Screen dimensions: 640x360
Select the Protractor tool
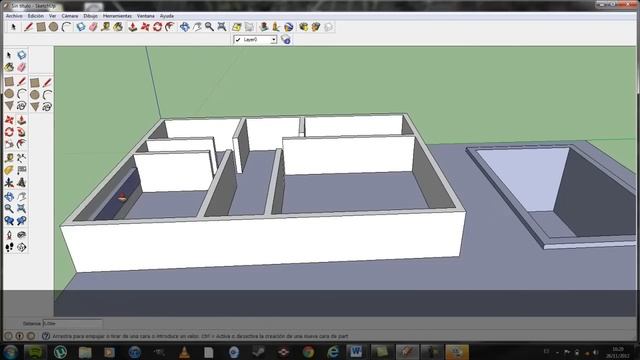pos(9,170)
